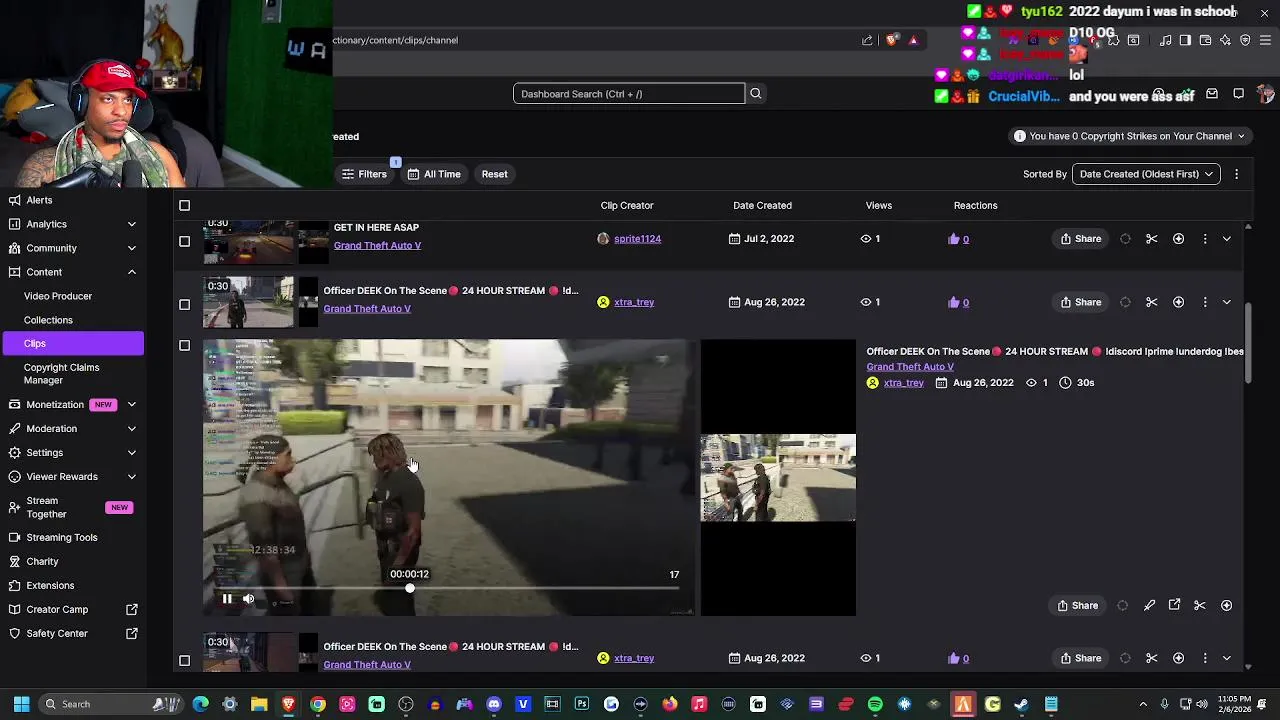
Task: Expand the Monetization sidebar section
Action: pos(132,405)
